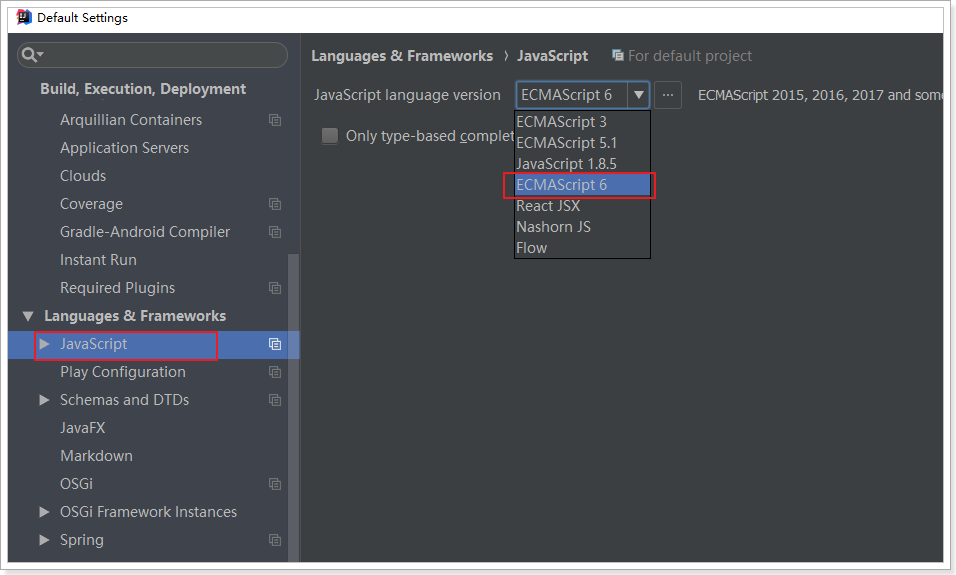Click project-level icon beside Coverage
This screenshot has height=575, width=956.
(x=275, y=204)
